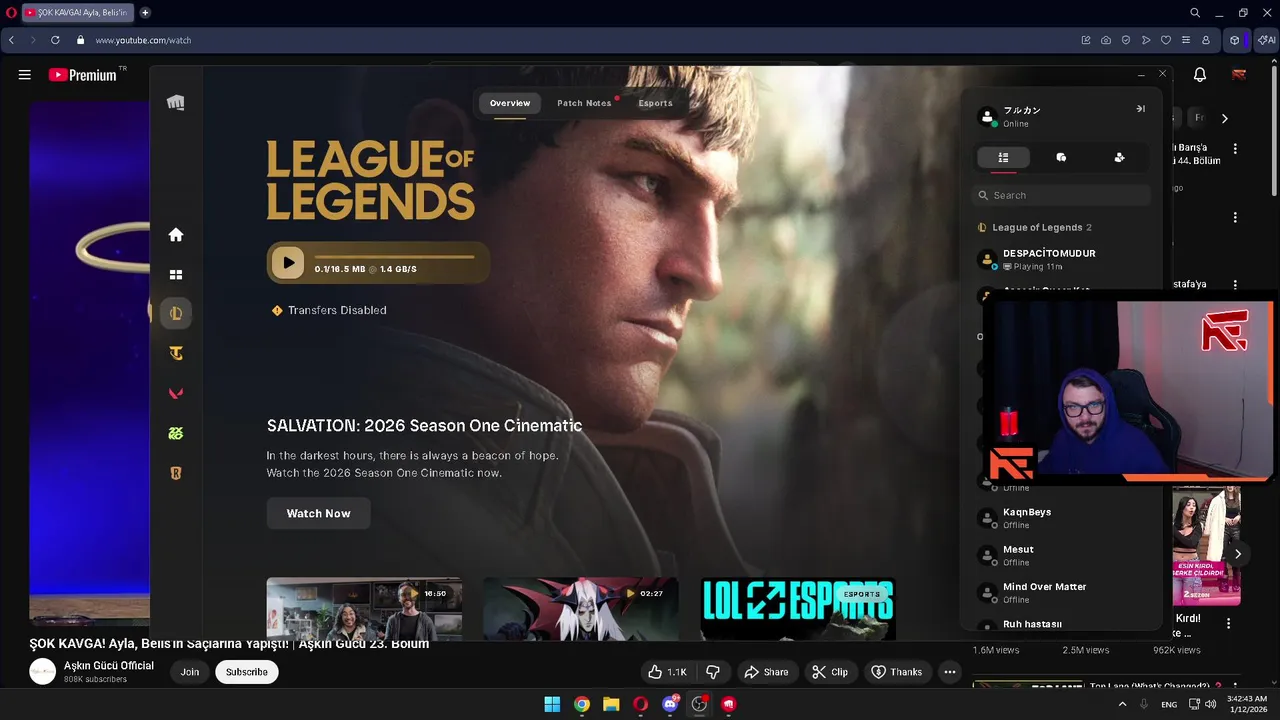Screen dimensions: 1280x720
Task: Open Opera snapshot camera icon
Action: coord(1106,40)
